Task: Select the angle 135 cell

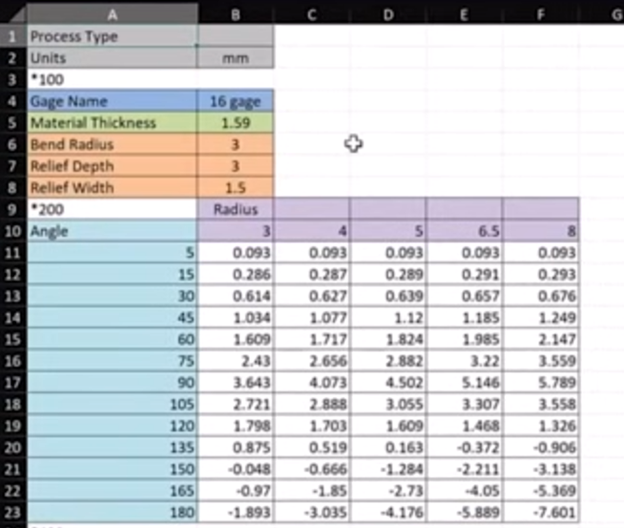Action: pos(111,447)
